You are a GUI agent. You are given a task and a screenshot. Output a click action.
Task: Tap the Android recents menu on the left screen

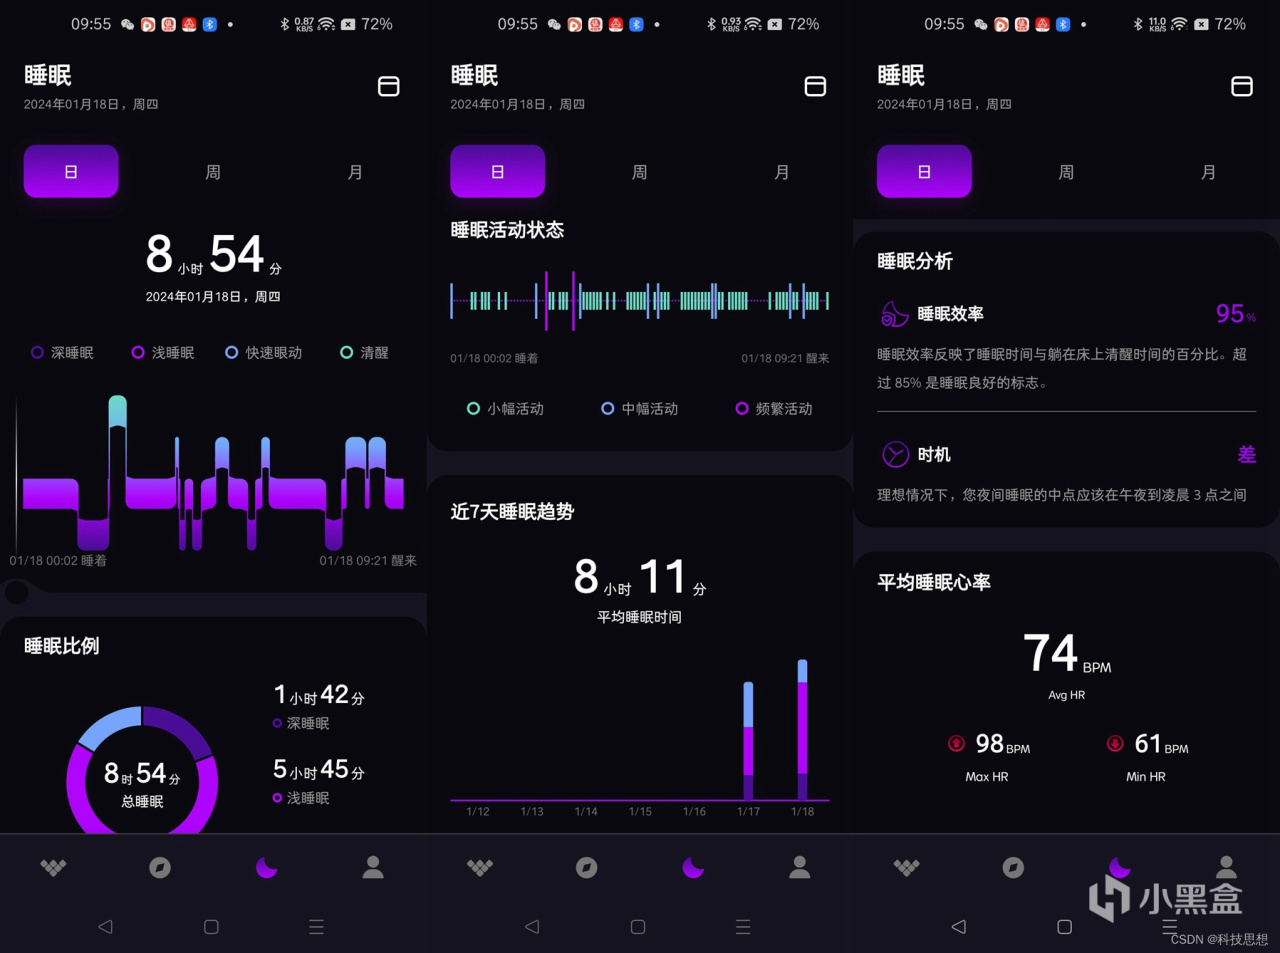316,927
